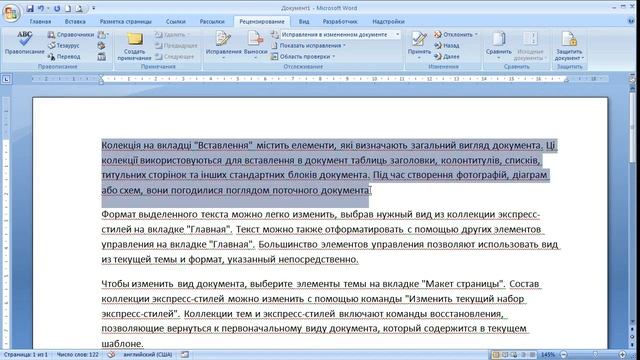This screenshot has height=360, width=640.
Task: Click the zoom slider handle
Action: click(x=595, y=355)
